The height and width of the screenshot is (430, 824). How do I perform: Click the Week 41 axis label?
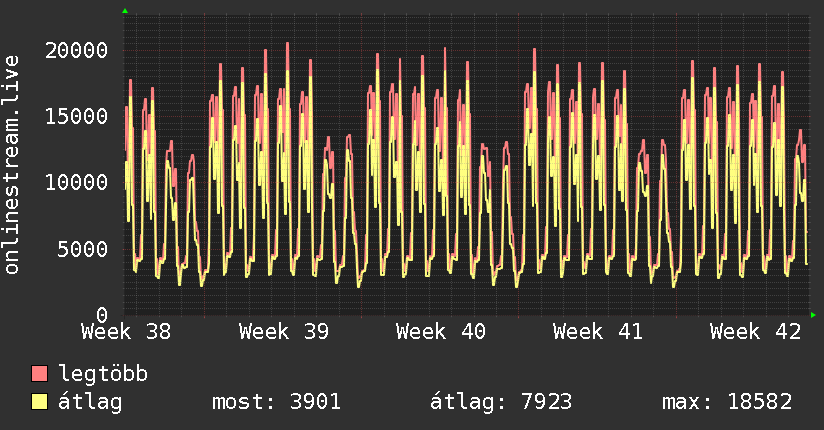tap(598, 332)
